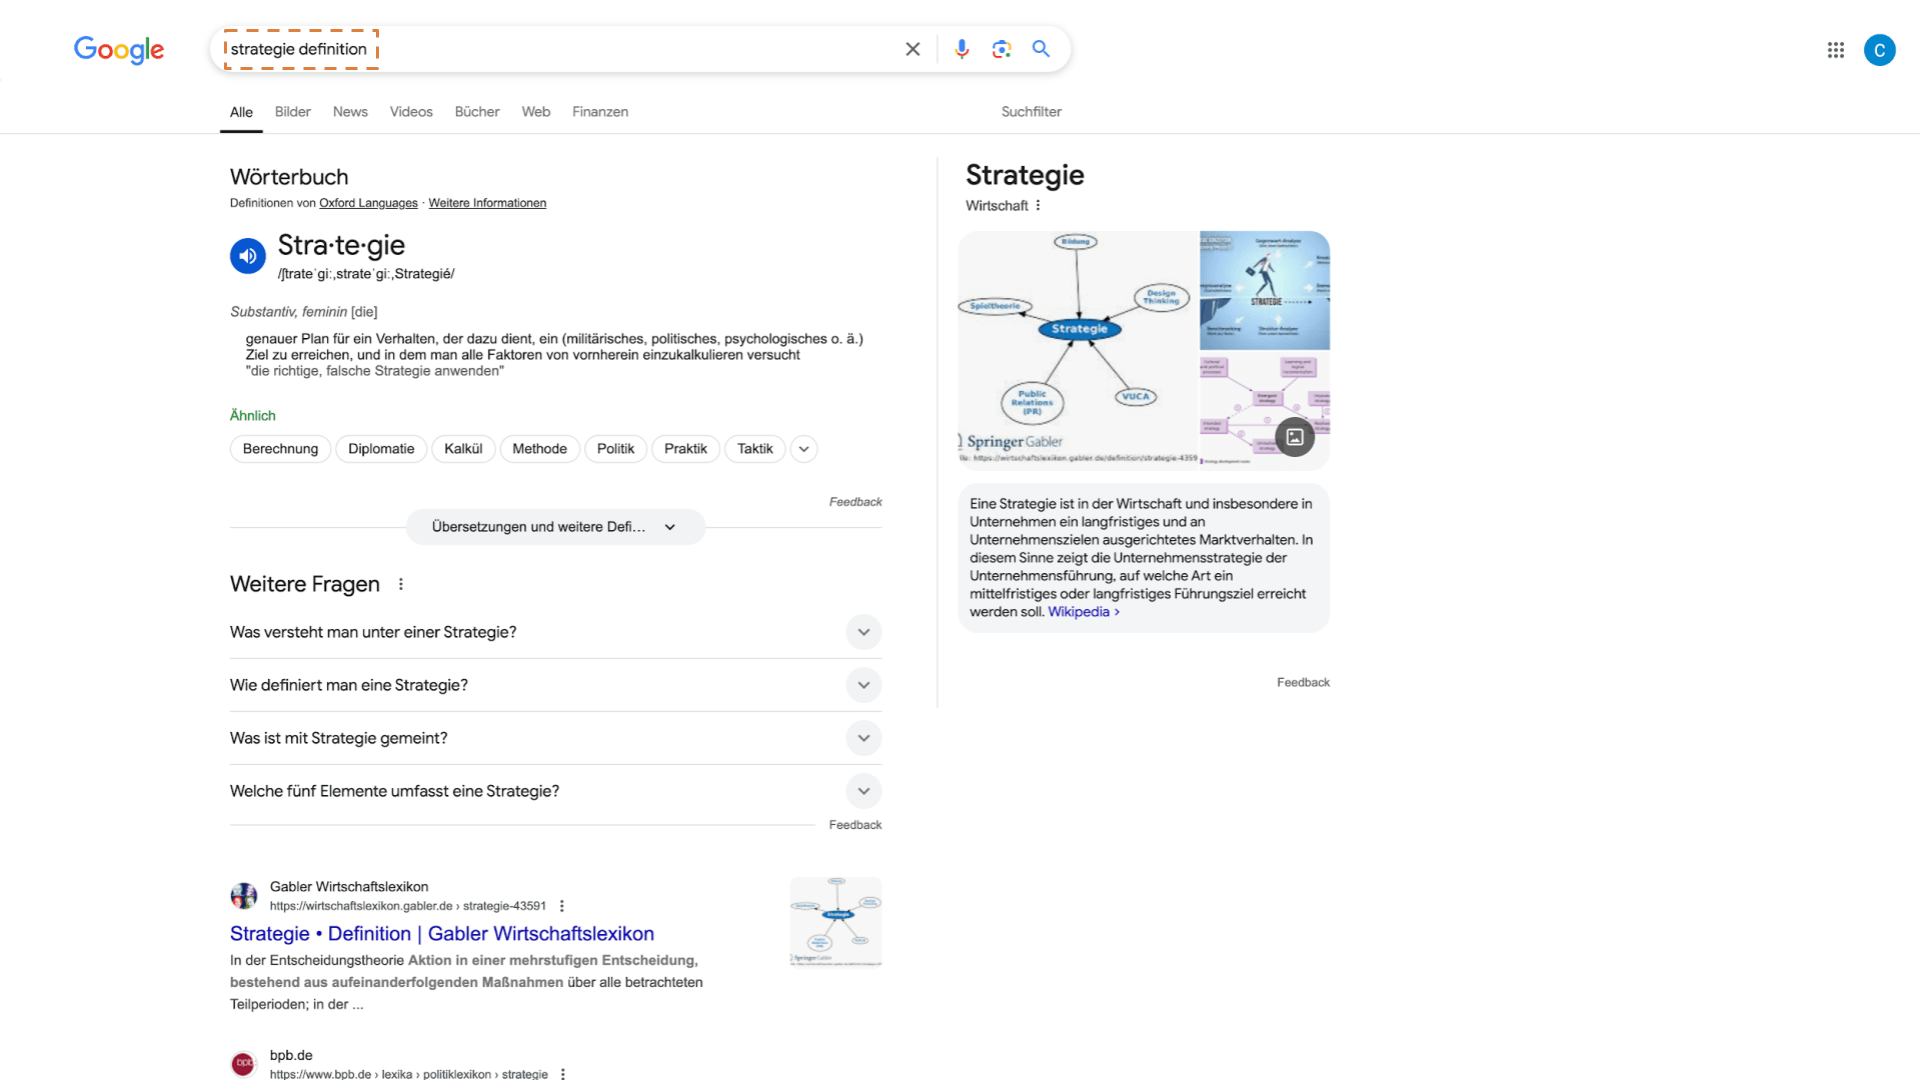The image size is (1920, 1080).
Task: Expand 'Was versteht man unter einer Strategie?'
Action: tap(863, 632)
